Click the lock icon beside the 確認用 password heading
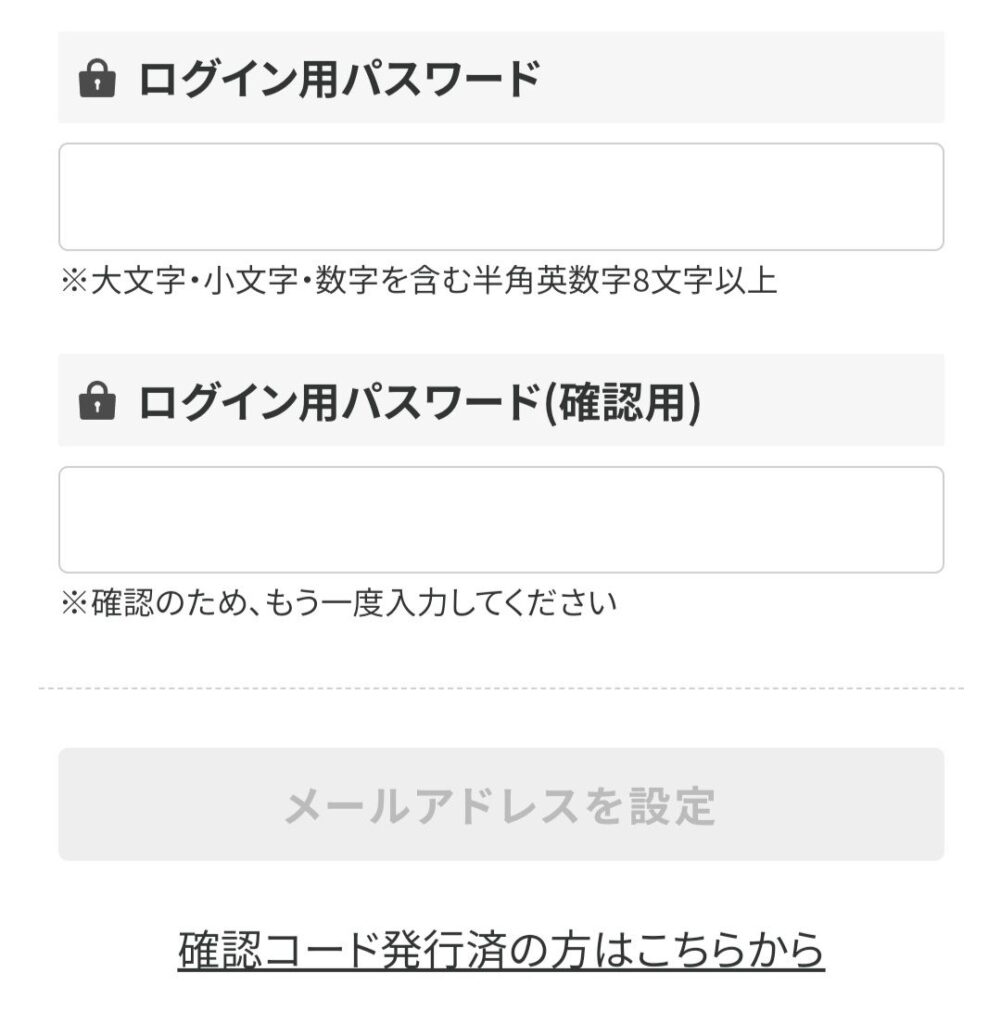Screen dimensions: 1001x1024 (x=96, y=401)
